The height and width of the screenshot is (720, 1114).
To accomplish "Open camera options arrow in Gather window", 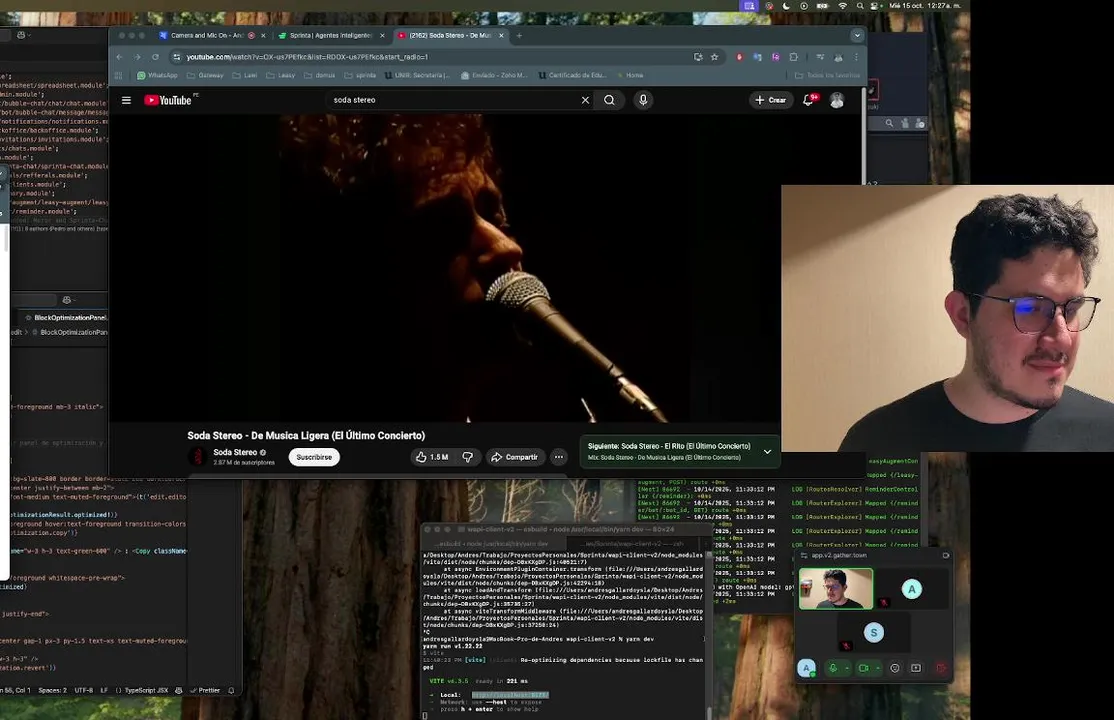I will coord(878,668).
